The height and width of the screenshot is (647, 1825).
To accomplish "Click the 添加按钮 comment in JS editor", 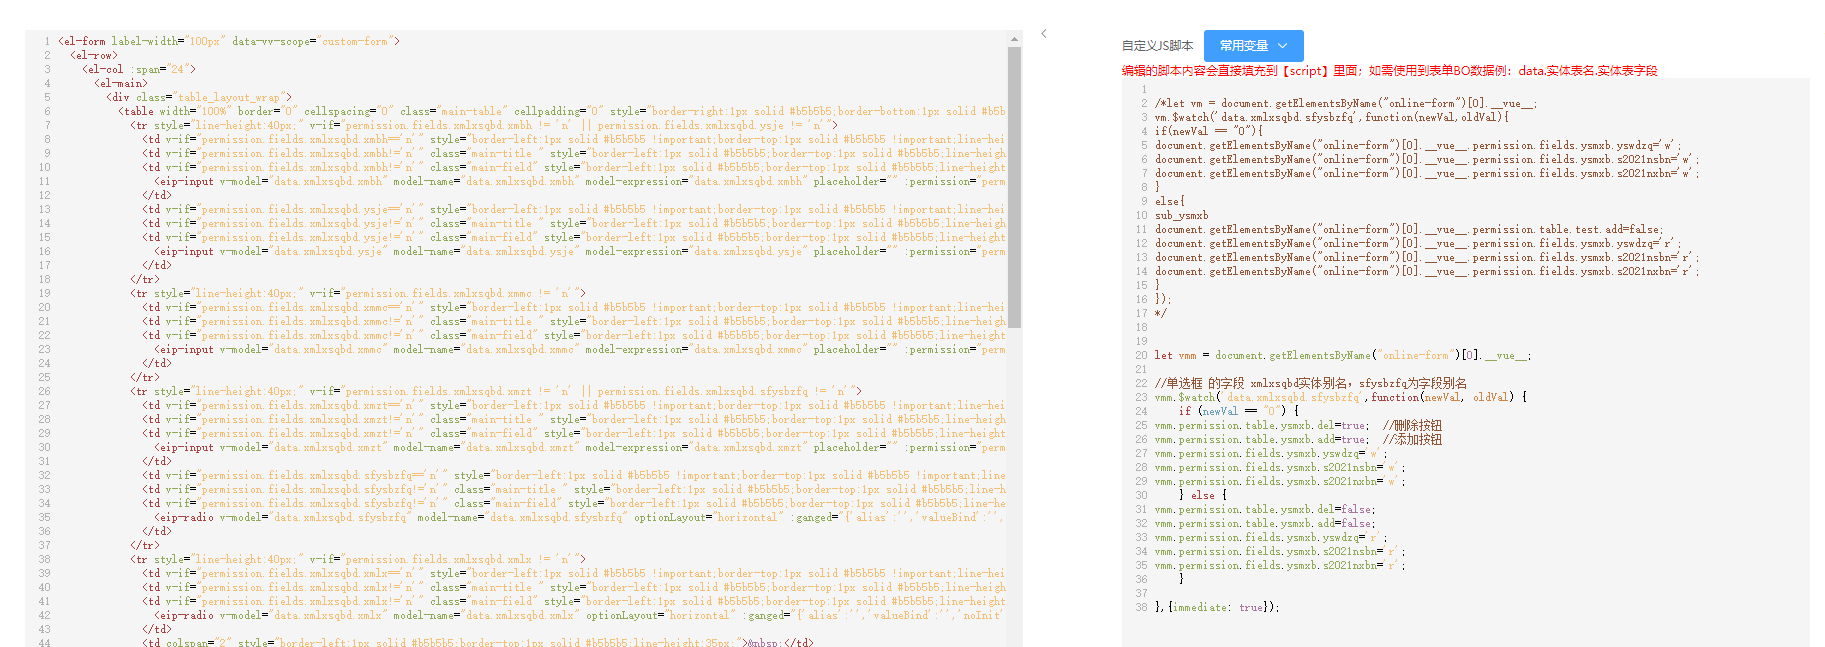I will point(1412,440).
